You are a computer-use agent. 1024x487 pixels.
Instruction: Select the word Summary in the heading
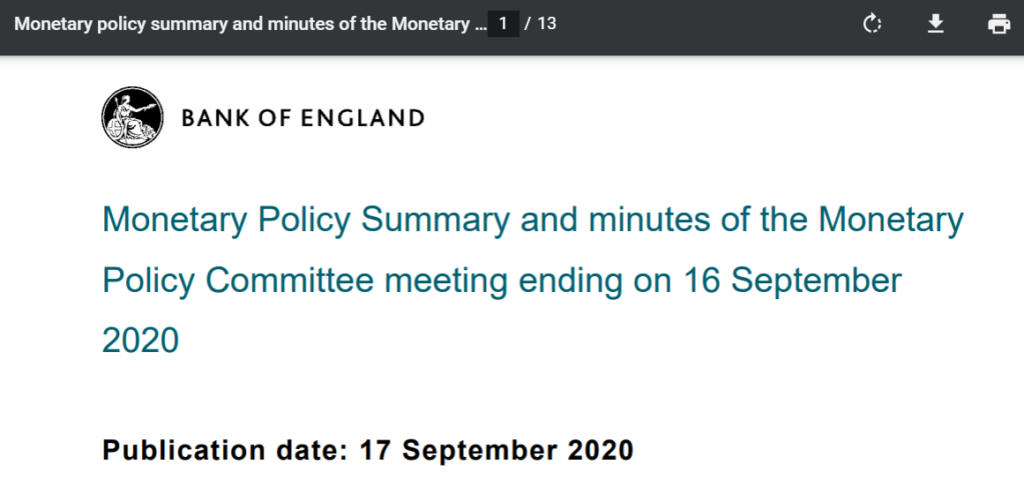pos(435,219)
